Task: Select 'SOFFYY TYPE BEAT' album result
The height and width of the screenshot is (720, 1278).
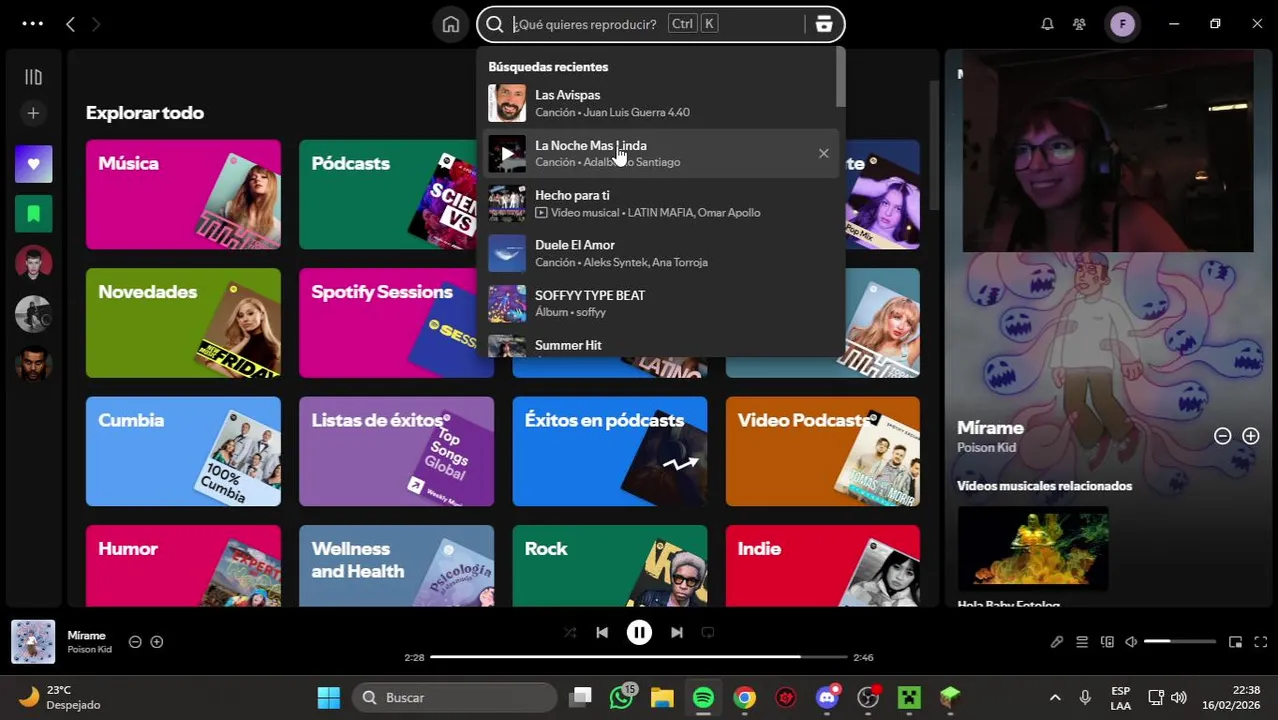Action: click(660, 303)
